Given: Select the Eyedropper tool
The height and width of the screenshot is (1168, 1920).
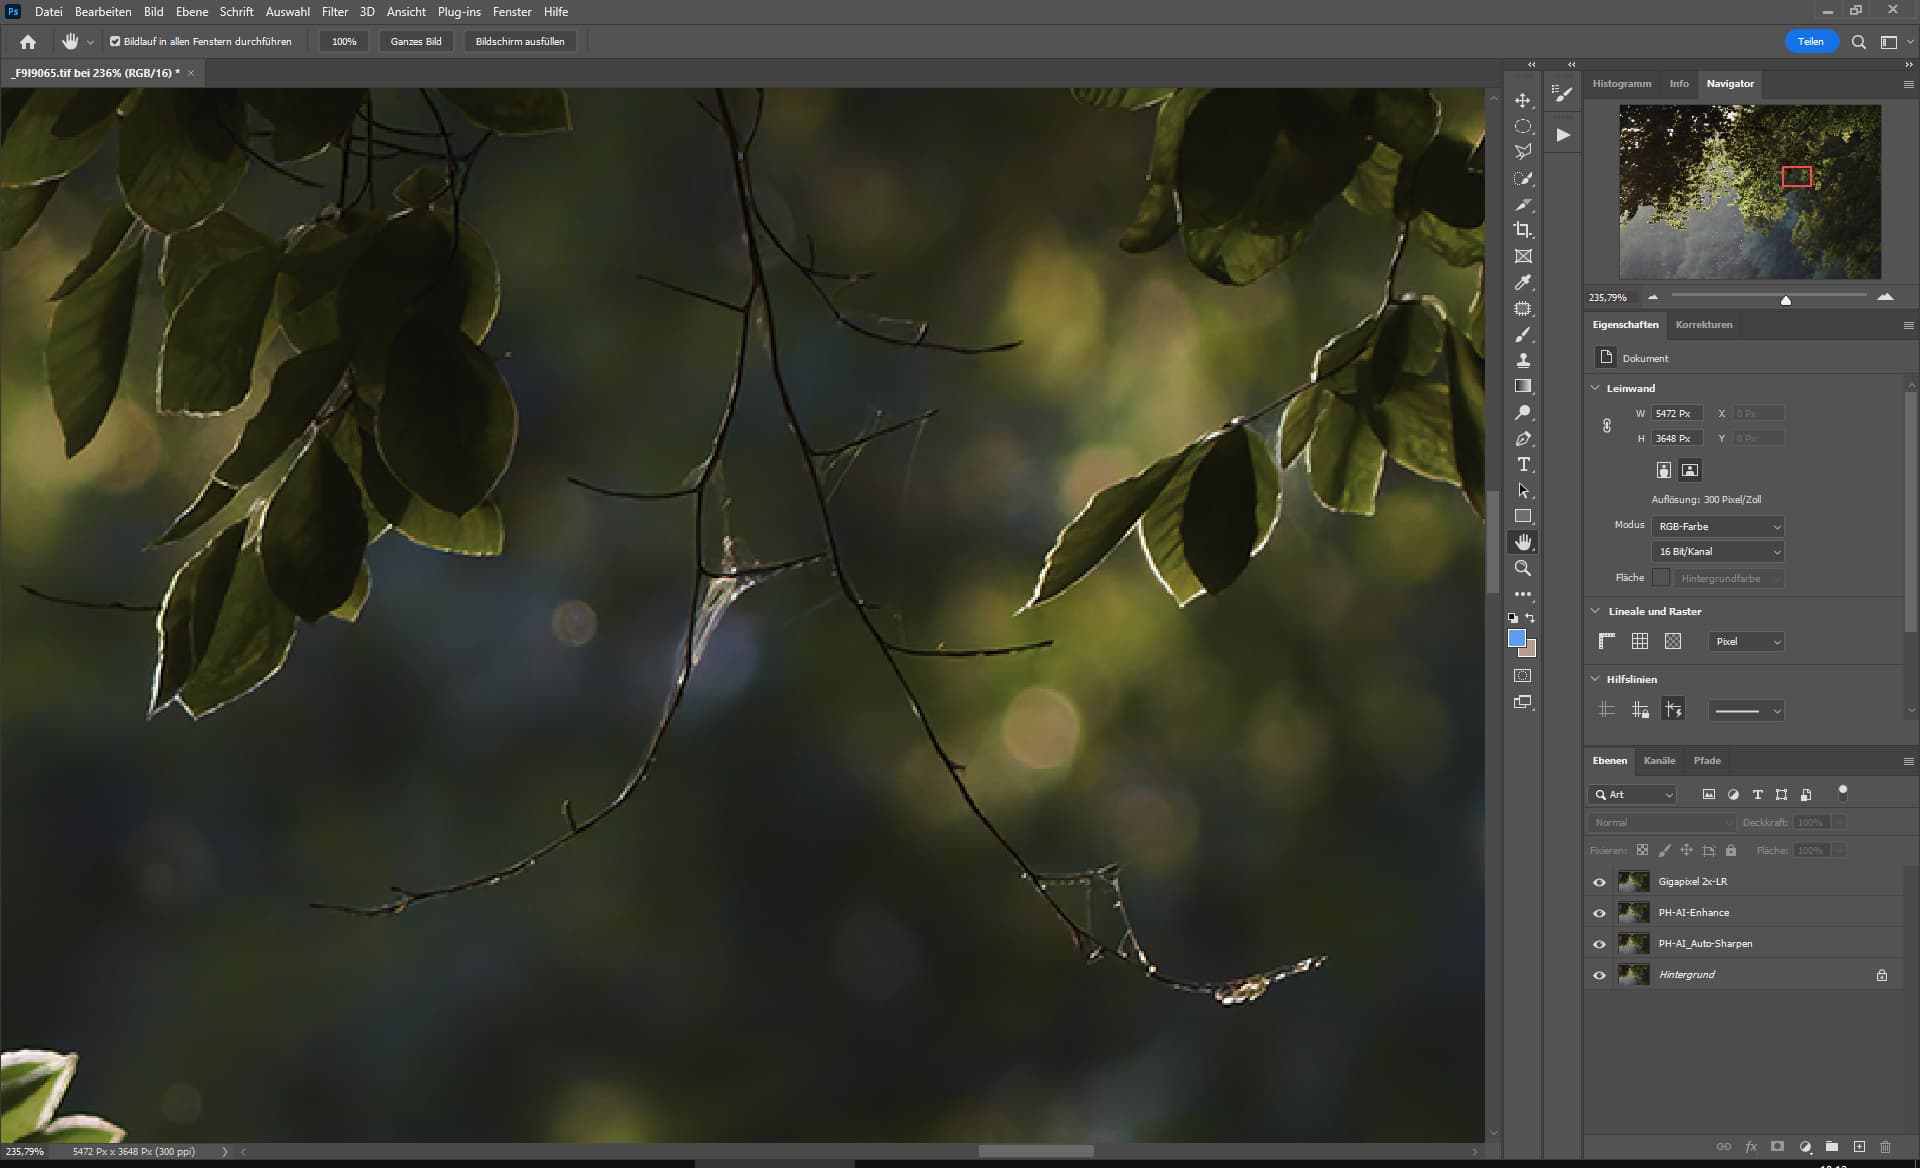Looking at the screenshot, I should tap(1523, 283).
